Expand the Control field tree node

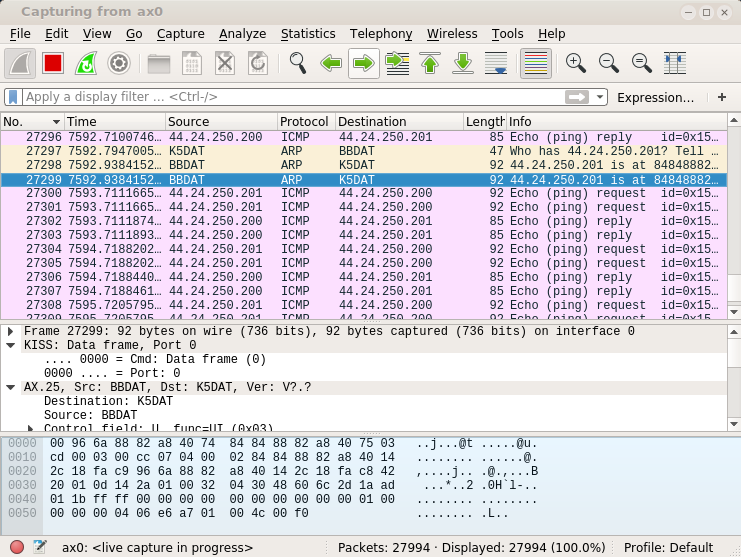[x=30, y=428]
